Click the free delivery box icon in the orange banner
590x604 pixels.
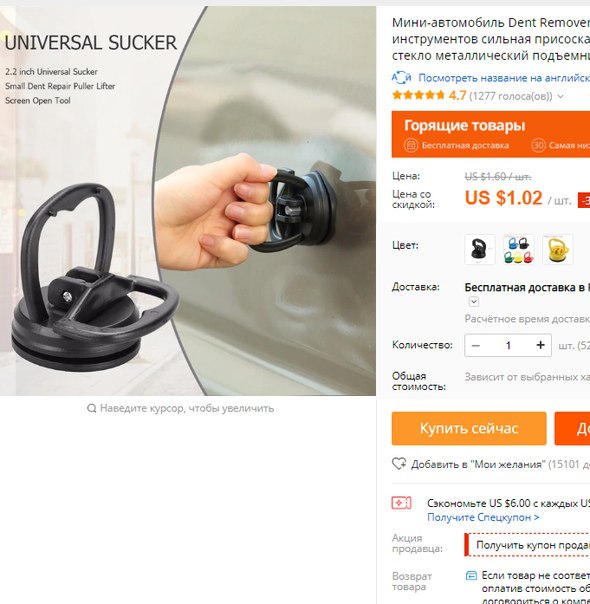coord(411,145)
